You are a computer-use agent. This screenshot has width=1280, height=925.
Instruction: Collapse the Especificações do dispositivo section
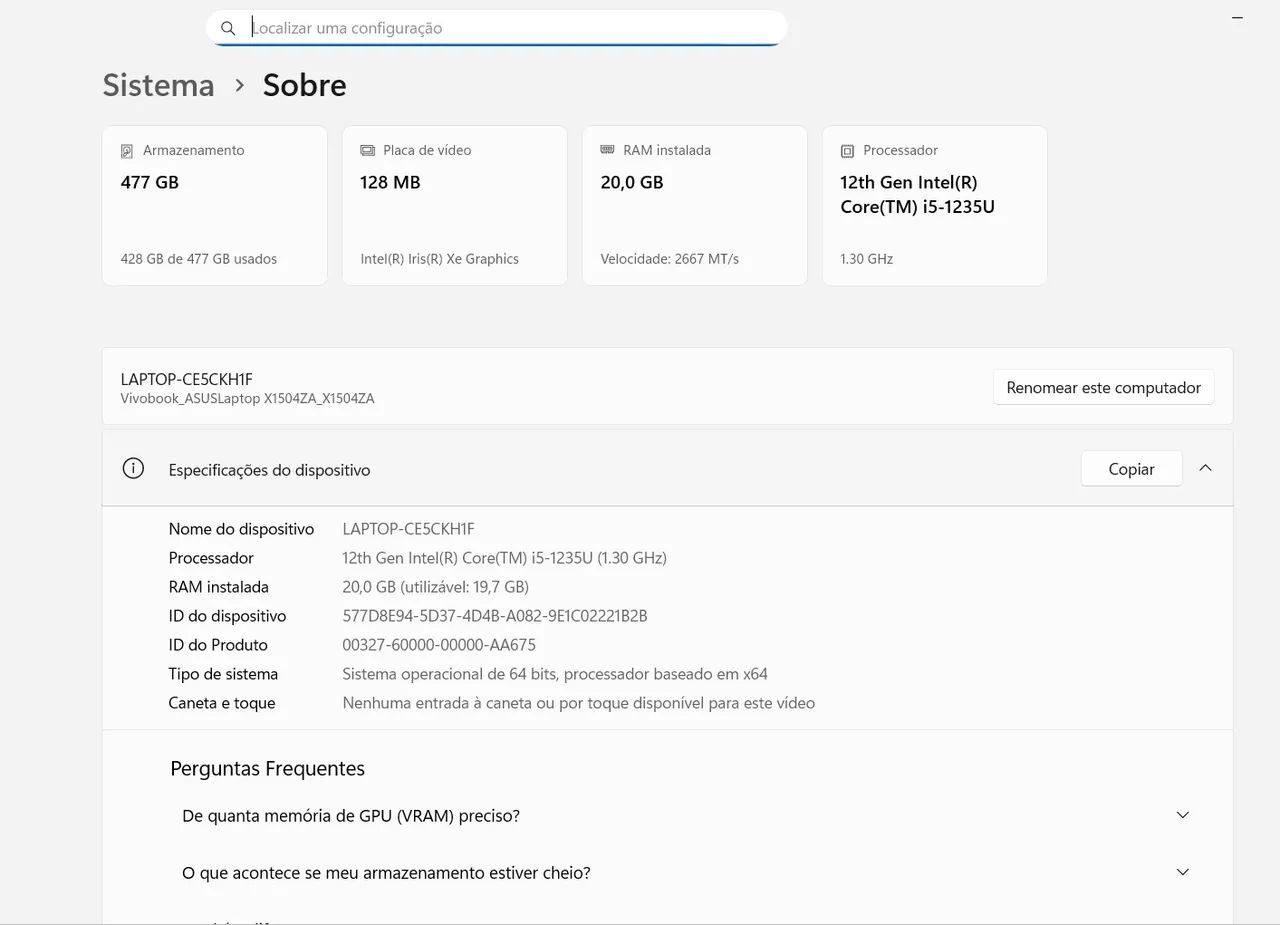[1205, 468]
